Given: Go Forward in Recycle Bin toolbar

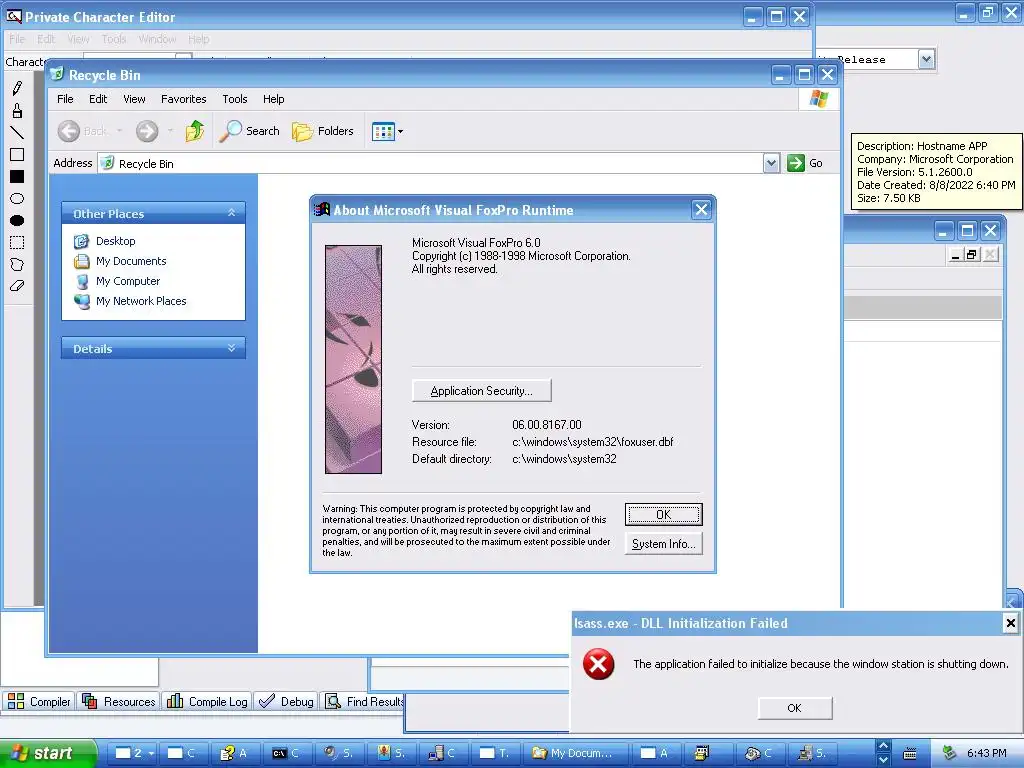Looking at the screenshot, I should point(147,131).
